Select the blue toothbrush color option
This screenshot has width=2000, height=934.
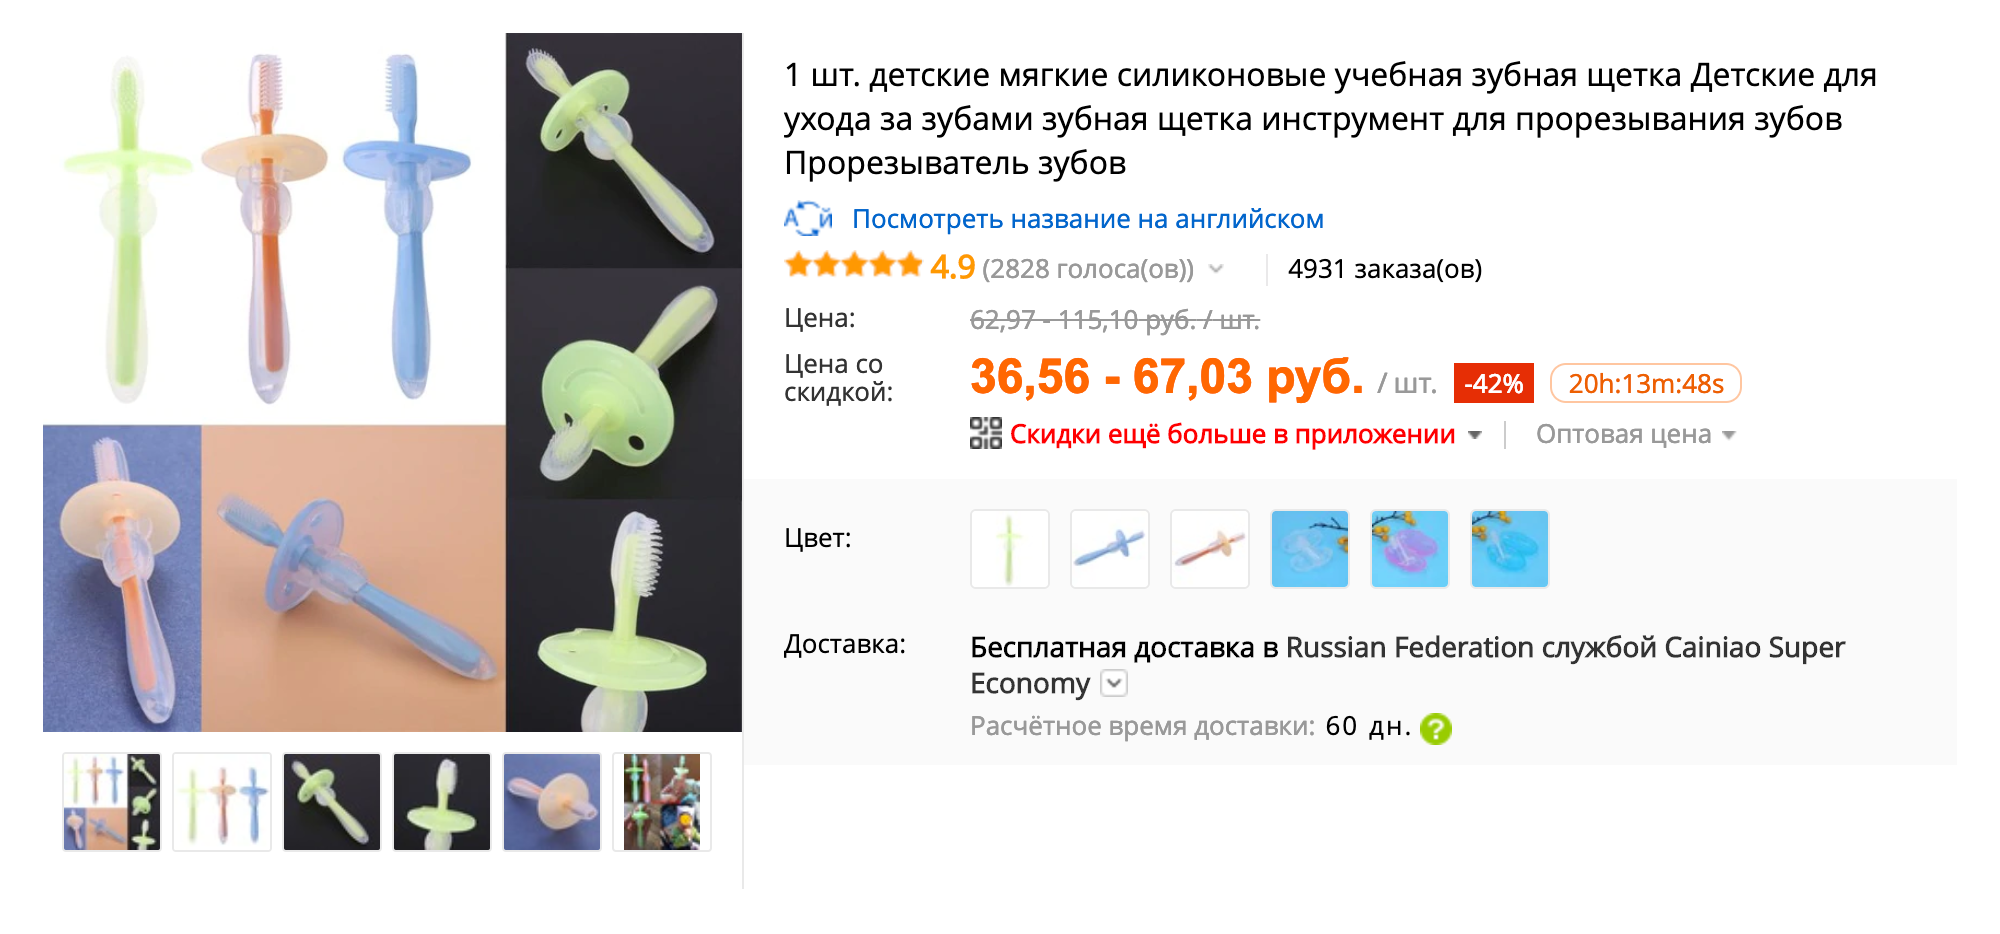[1110, 549]
